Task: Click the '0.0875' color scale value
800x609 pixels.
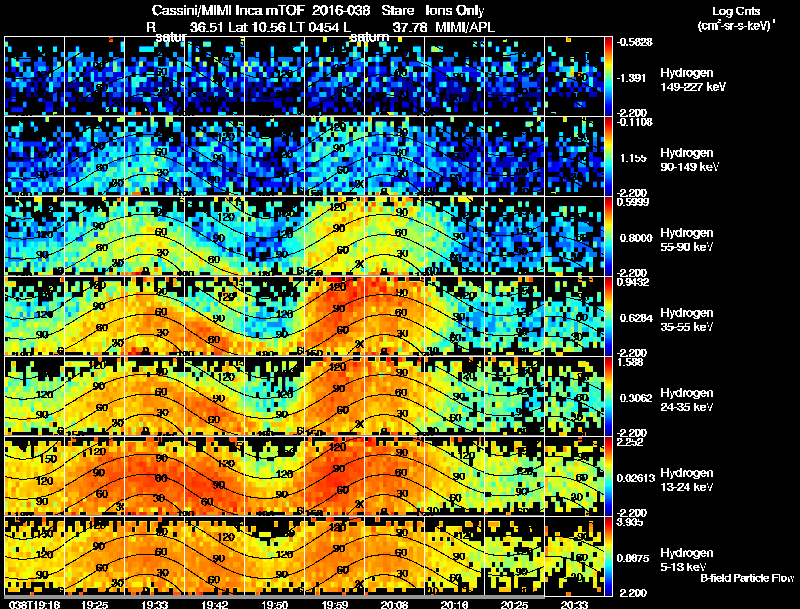Action: pos(635,559)
